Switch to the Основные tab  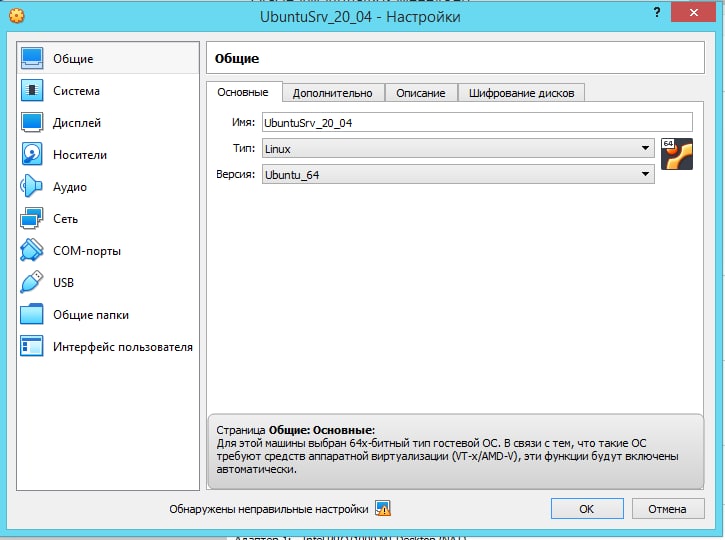pos(243,92)
